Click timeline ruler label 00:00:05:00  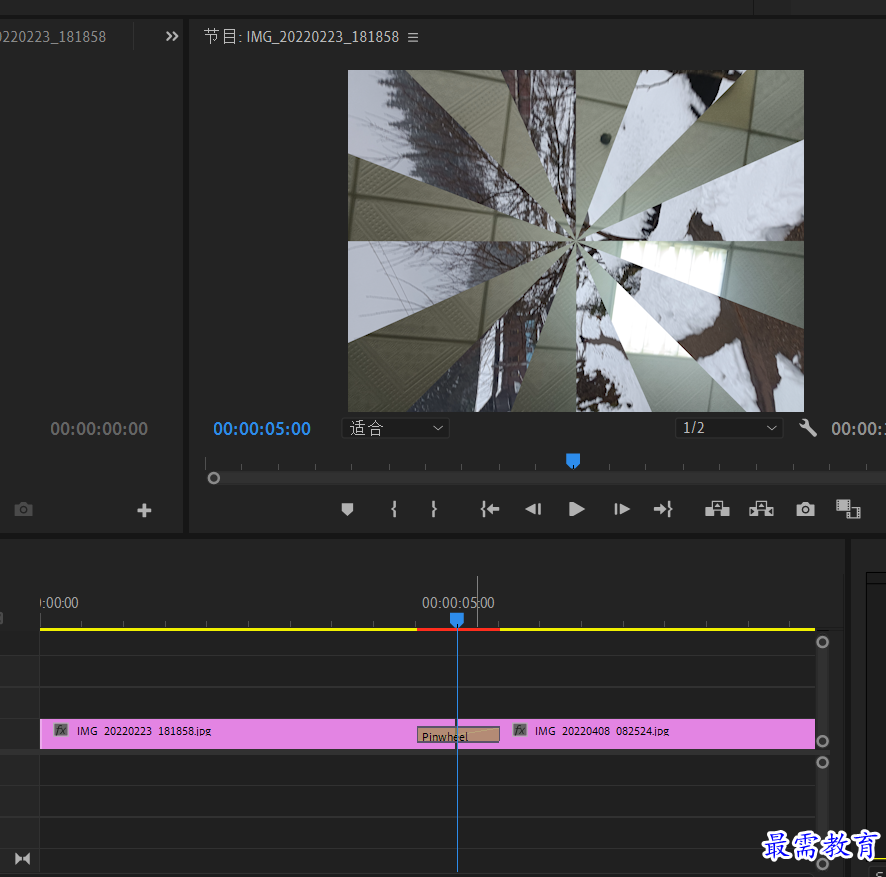(x=458, y=603)
